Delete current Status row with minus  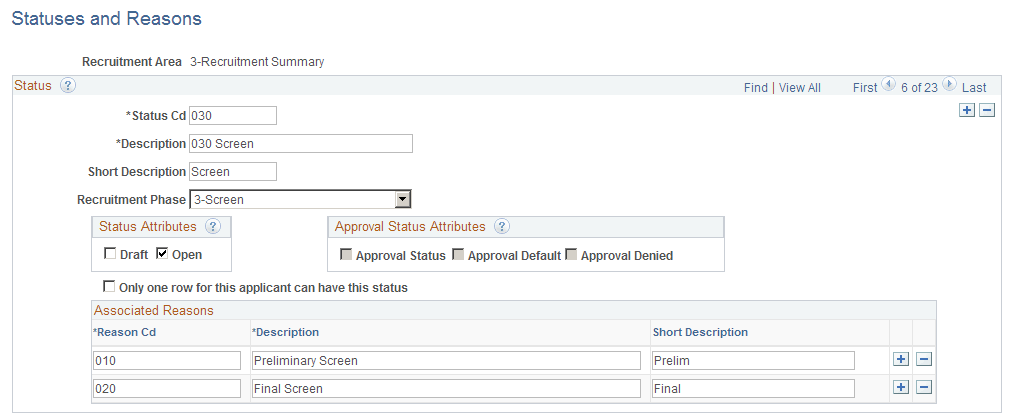coord(987,110)
